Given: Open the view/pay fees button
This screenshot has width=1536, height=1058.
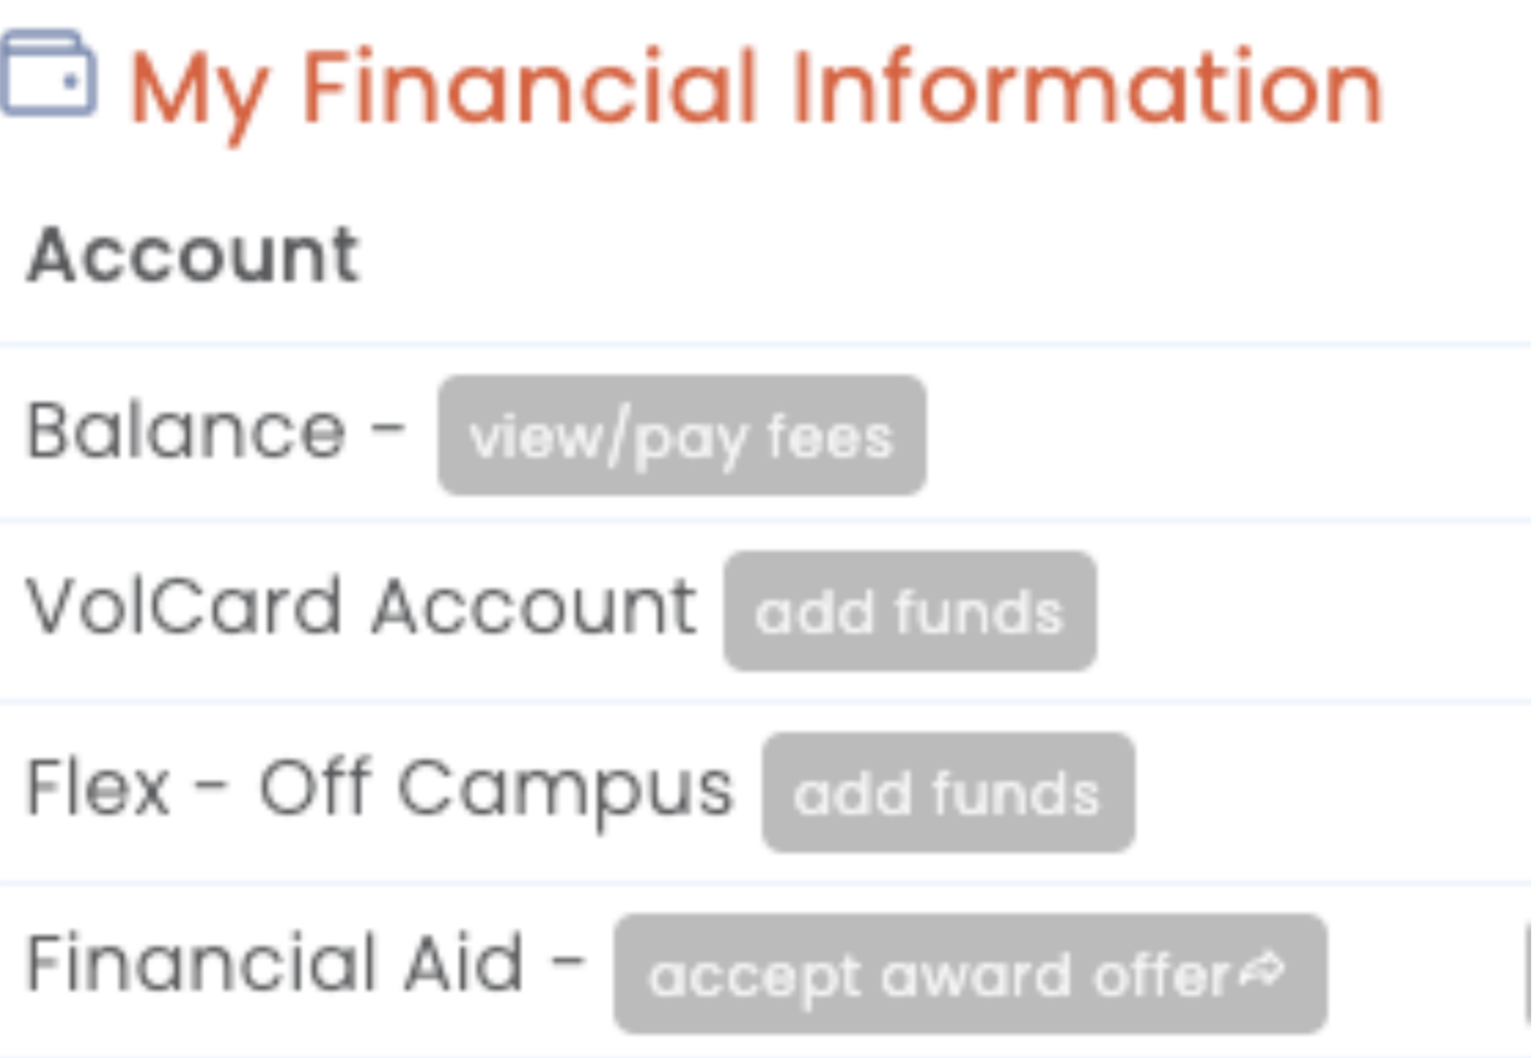Looking at the screenshot, I should coord(681,436).
